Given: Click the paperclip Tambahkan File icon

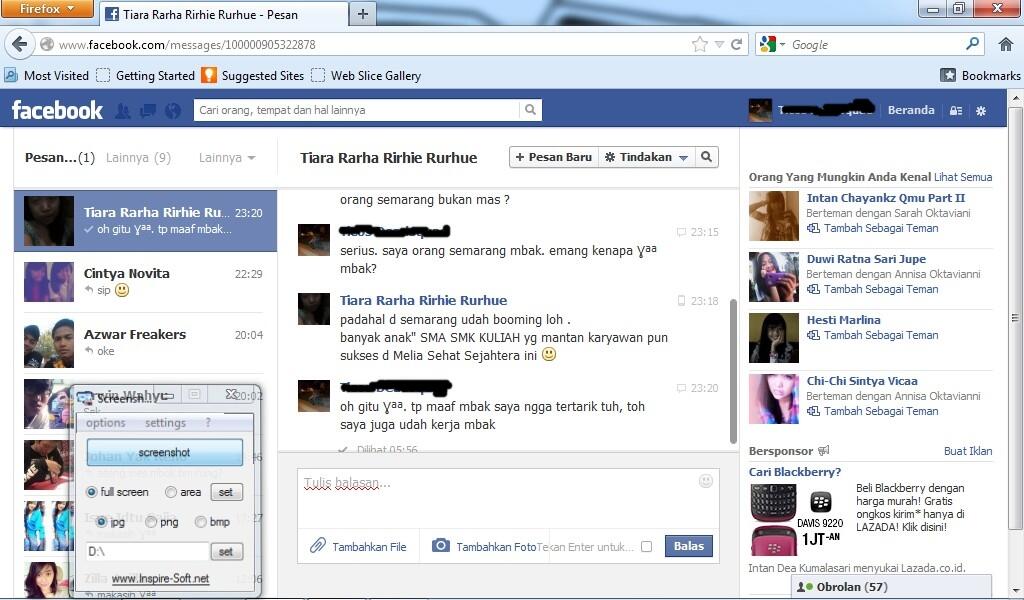Looking at the screenshot, I should 317,546.
